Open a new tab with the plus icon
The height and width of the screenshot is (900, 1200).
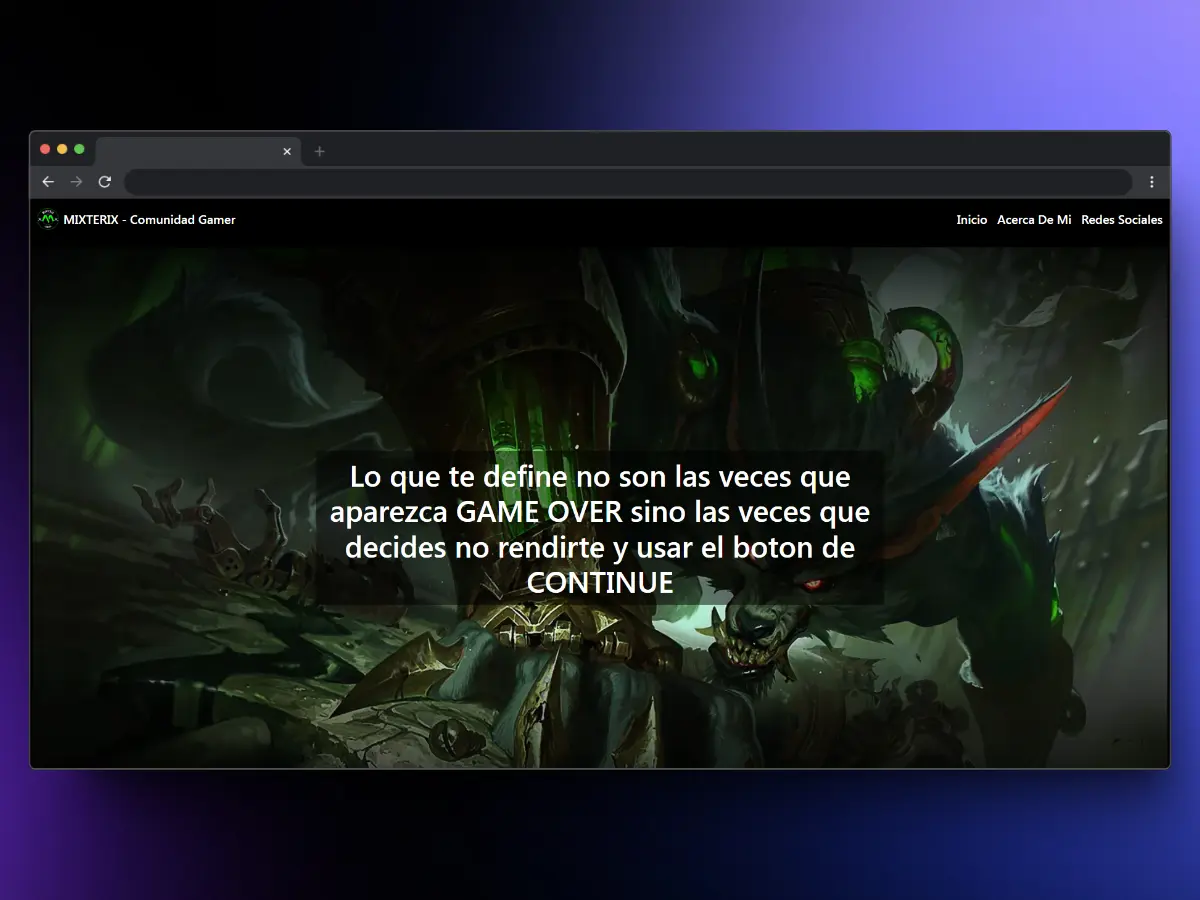click(x=320, y=151)
